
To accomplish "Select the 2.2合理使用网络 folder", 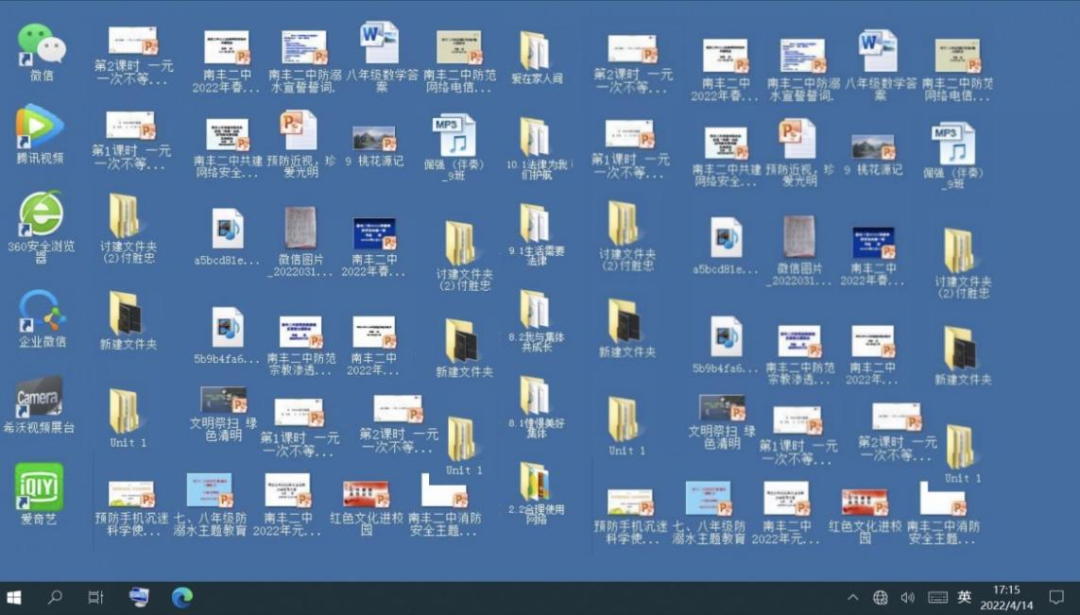I will [534, 483].
